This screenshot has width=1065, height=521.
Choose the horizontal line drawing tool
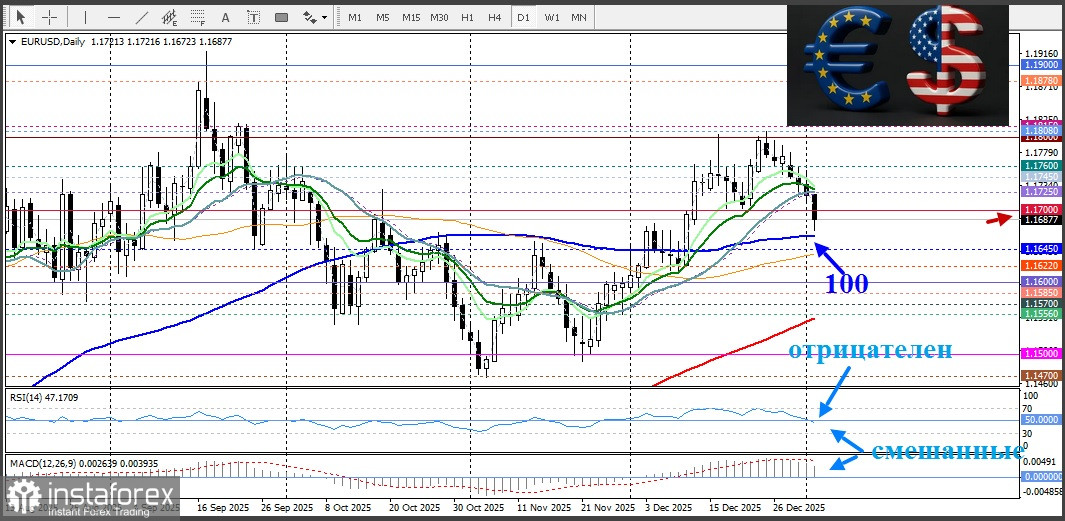[113, 17]
